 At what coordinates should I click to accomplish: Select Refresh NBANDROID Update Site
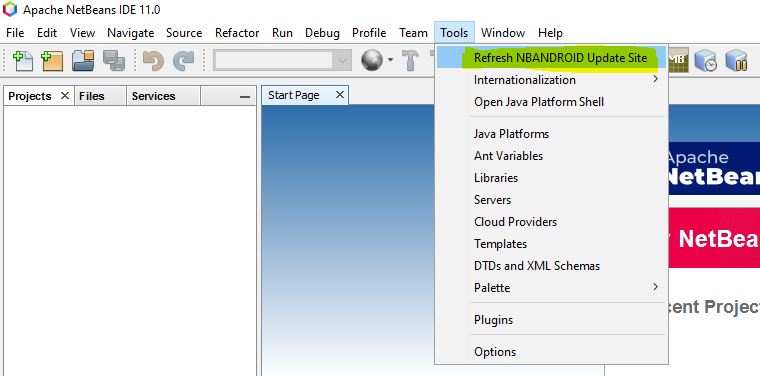click(x=552, y=58)
